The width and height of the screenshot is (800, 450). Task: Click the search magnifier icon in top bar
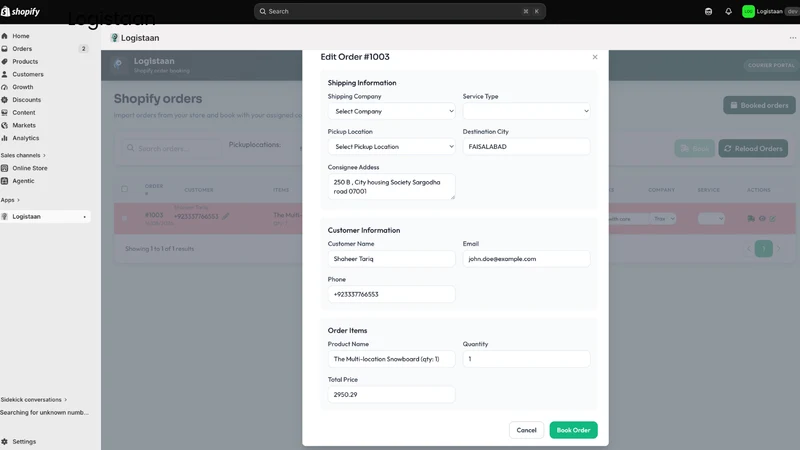tap(263, 11)
